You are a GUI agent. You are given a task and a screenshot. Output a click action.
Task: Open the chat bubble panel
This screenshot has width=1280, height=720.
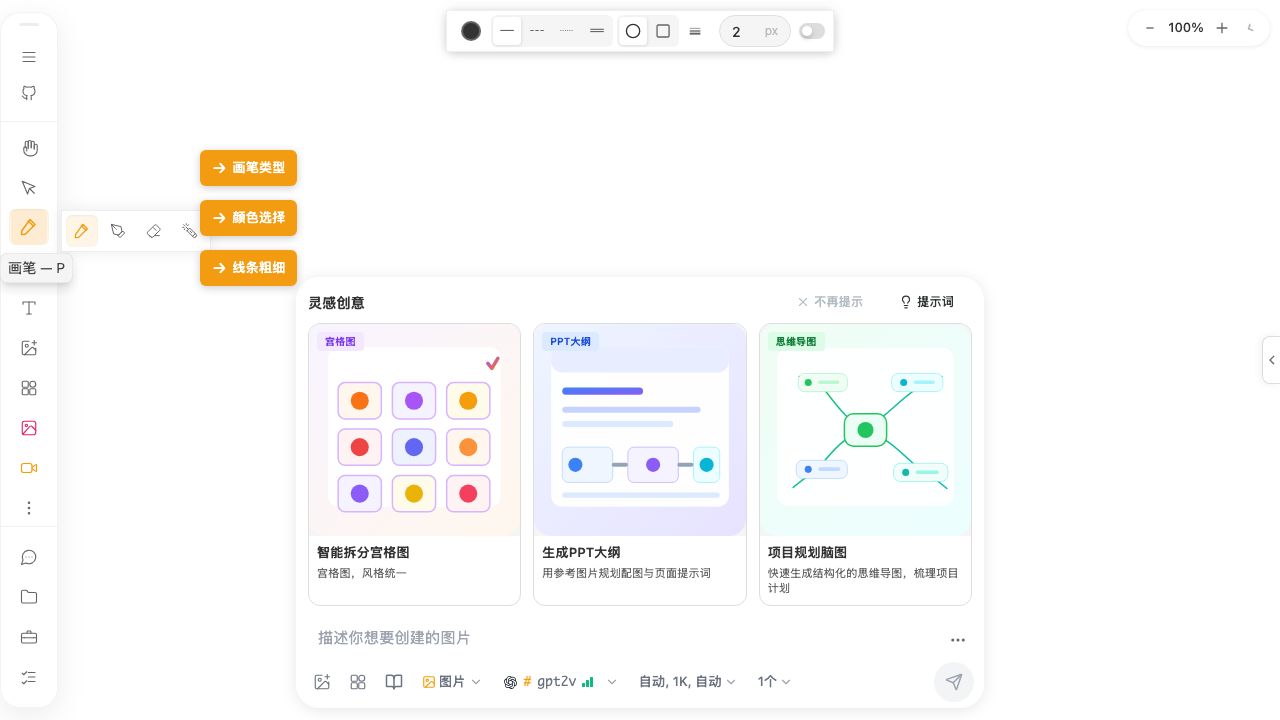tap(29, 557)
